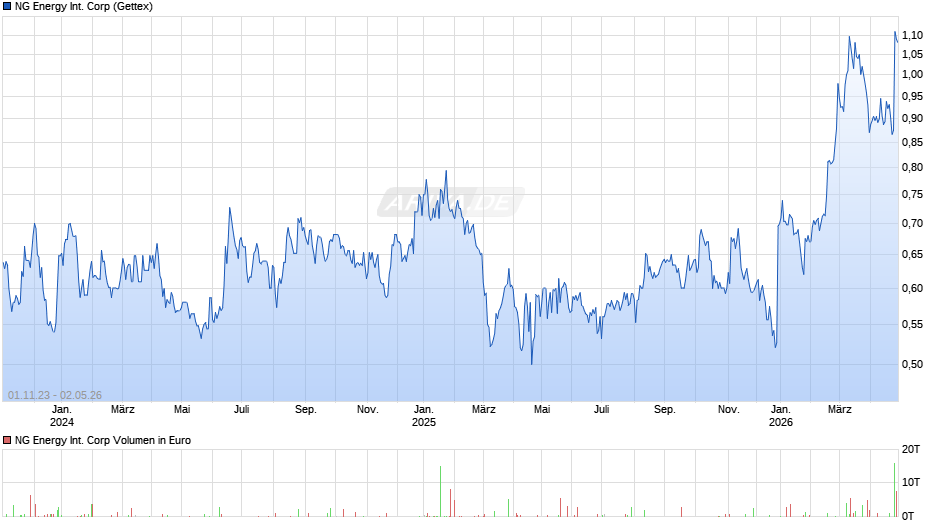Click the price axis label '0,65'

[912, 254]
